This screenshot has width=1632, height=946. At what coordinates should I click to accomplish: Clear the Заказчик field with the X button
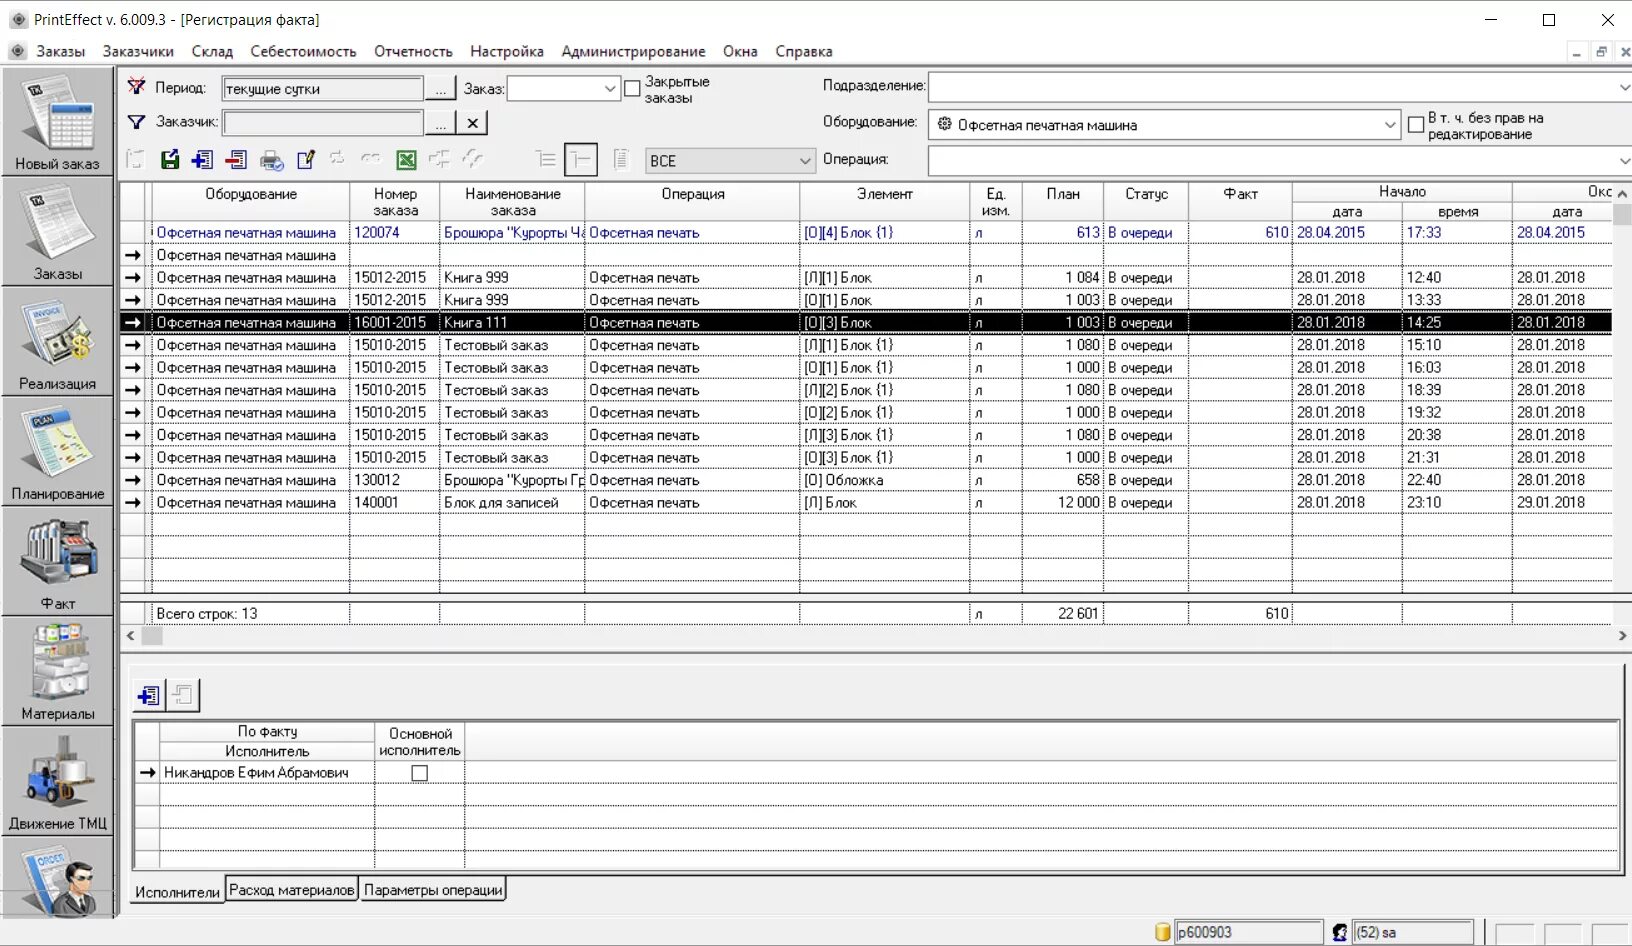coord(472,123)
